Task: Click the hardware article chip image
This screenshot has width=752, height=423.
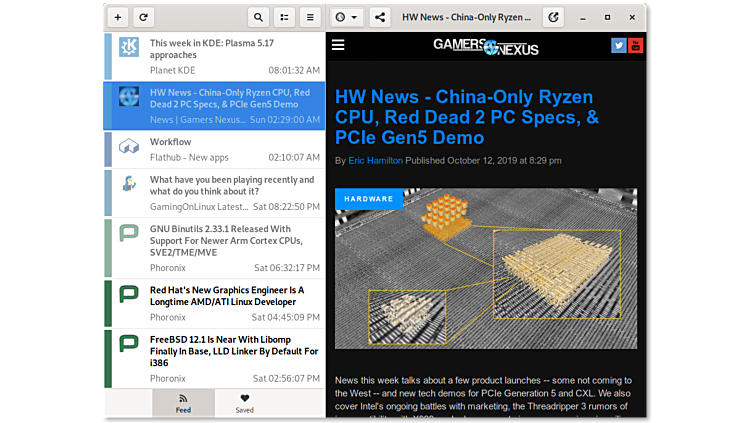Action: click(486, 268)
